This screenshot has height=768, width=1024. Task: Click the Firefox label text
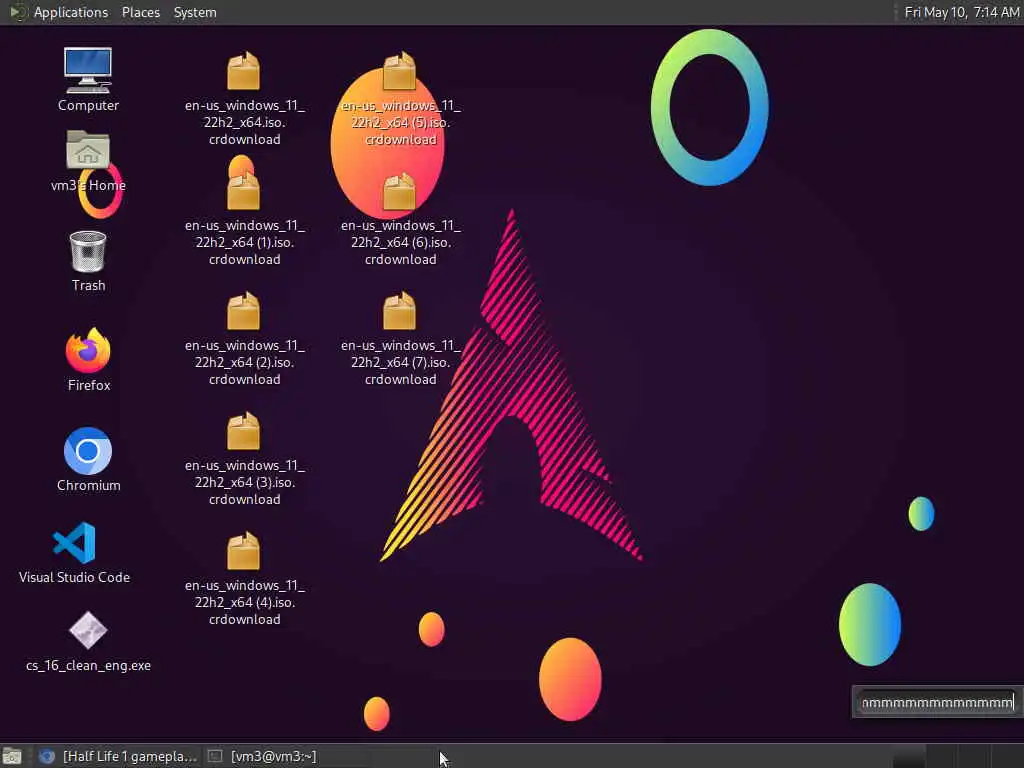(x=89, y=385)
